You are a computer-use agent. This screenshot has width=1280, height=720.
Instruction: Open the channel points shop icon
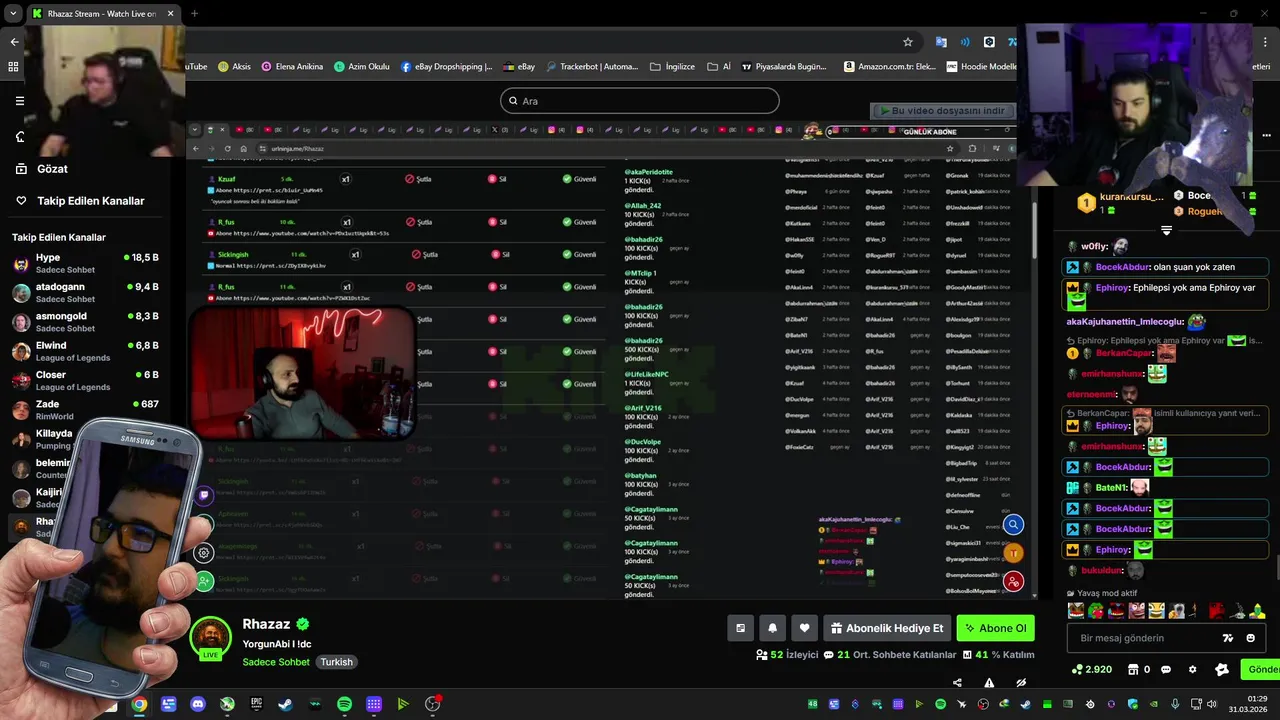(x=1134, y=669)
